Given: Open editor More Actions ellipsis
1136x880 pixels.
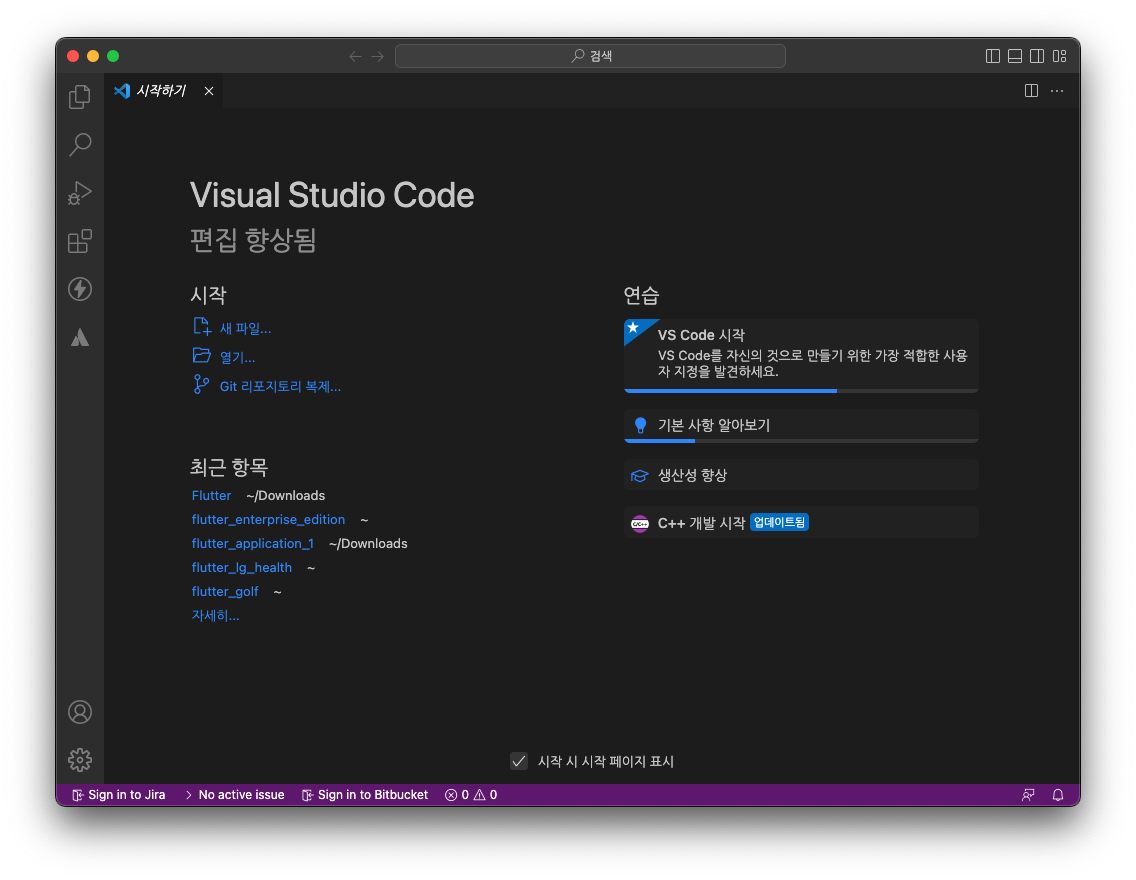Looking at the screenshot, I should [x=1057, y=91].
